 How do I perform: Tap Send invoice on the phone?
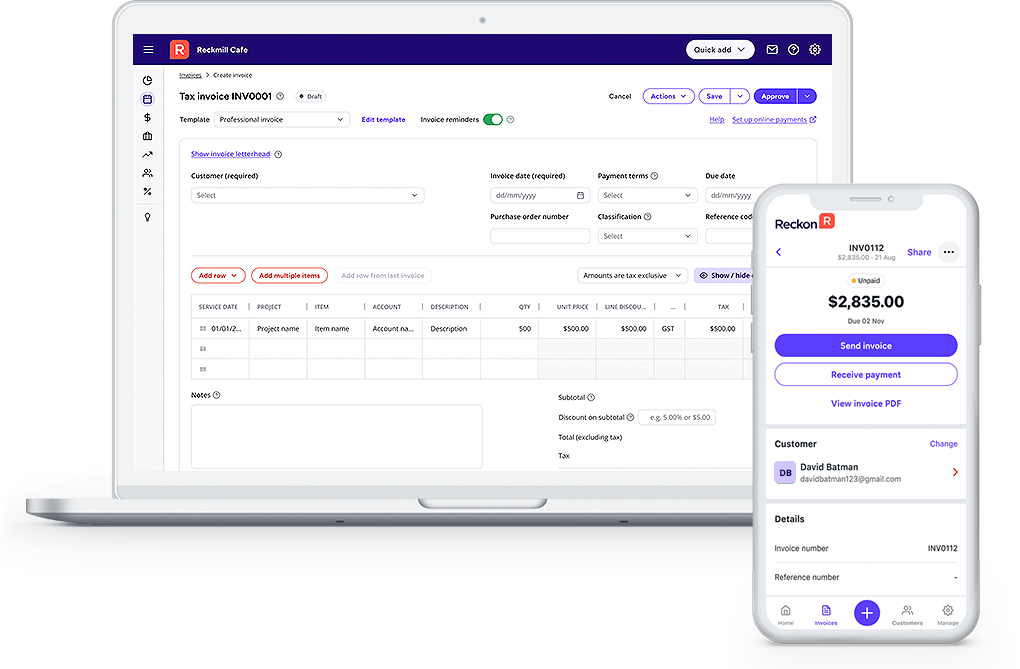866,346
